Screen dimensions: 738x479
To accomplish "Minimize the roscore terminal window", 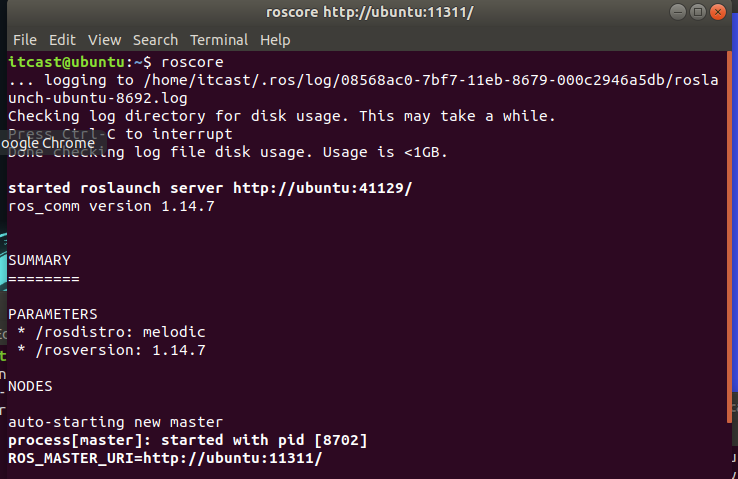I will (679, 13).
